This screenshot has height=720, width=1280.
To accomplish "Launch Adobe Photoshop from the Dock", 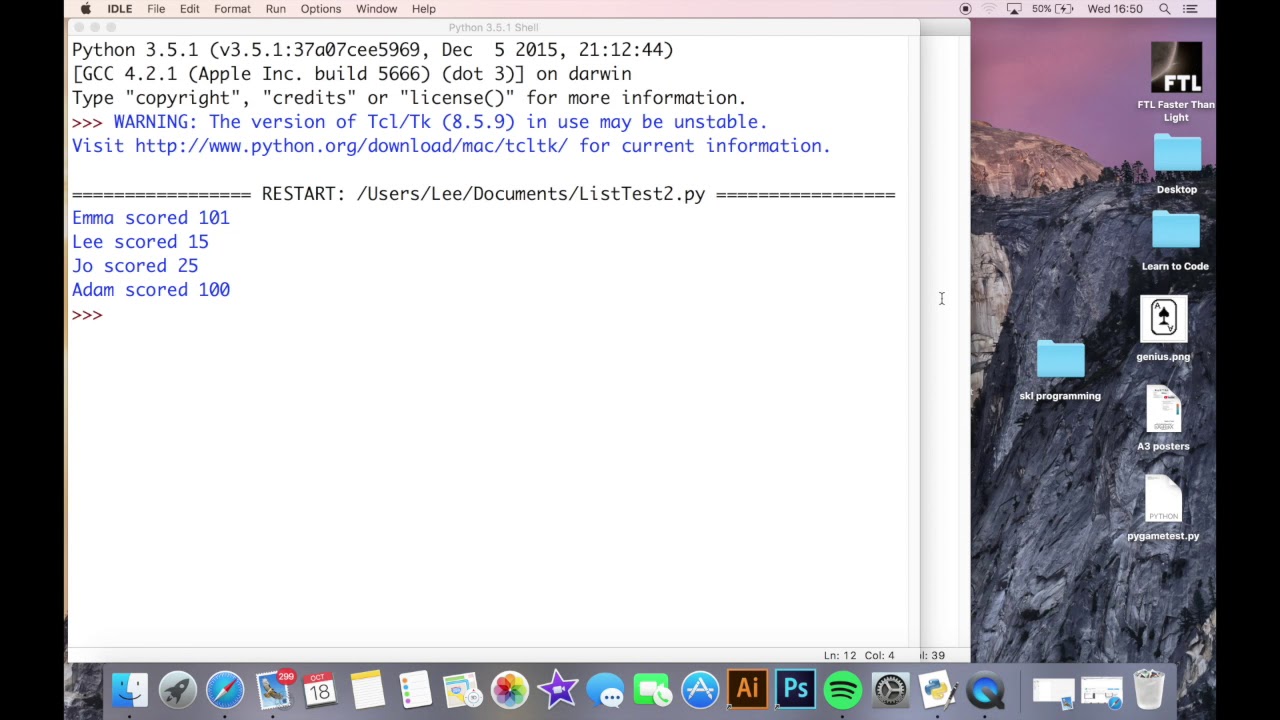I will click(x=795, y=690).
